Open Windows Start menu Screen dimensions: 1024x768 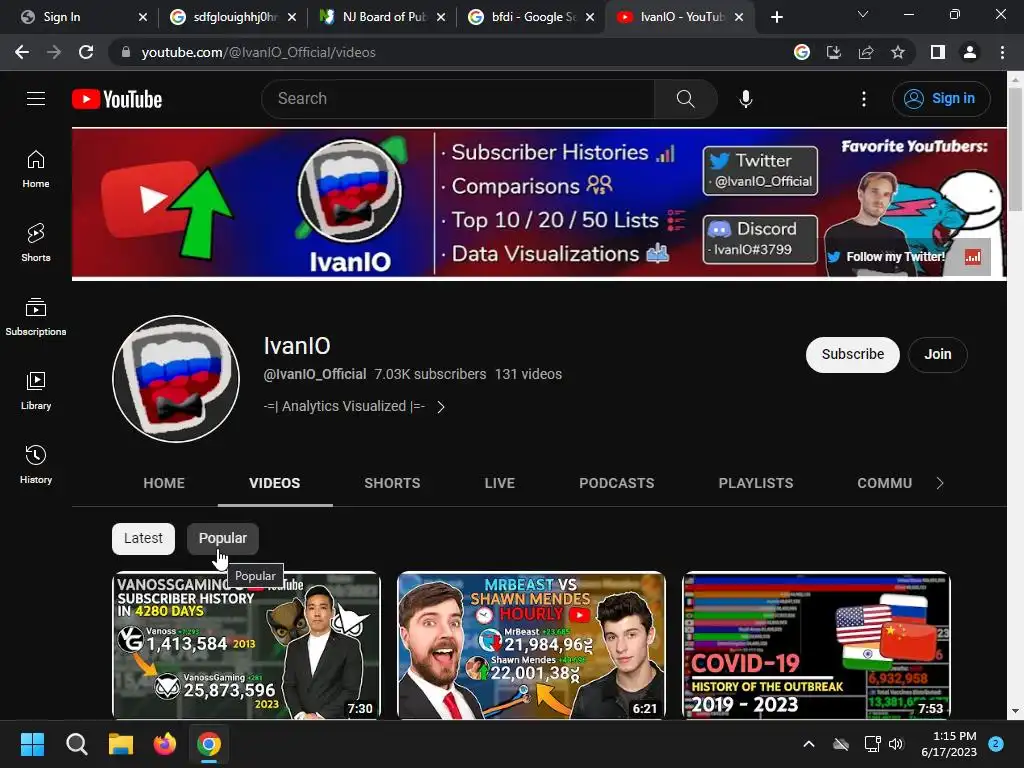pos(32,744)
